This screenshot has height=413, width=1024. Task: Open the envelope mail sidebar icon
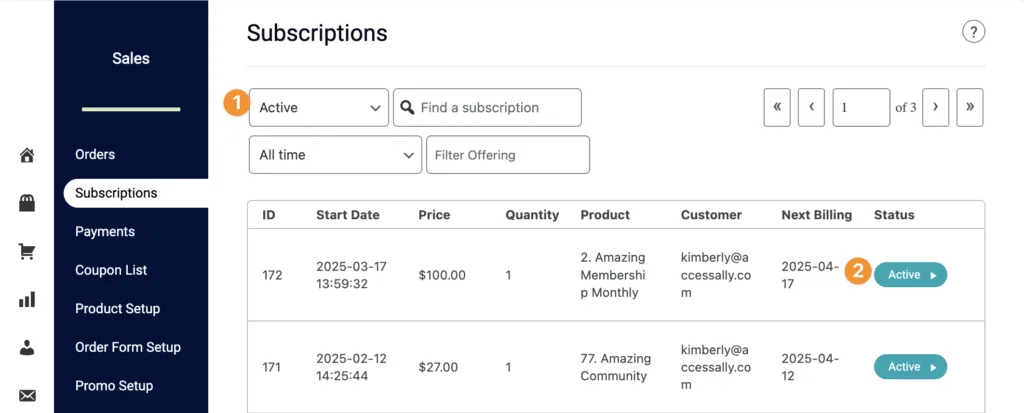pyautogui.click(x=27, y=395)
